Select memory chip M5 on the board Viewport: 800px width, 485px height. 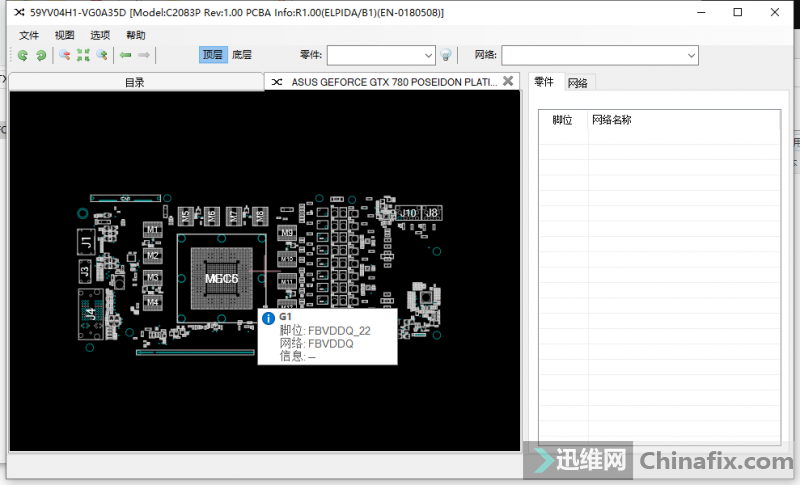click(185, 216)
